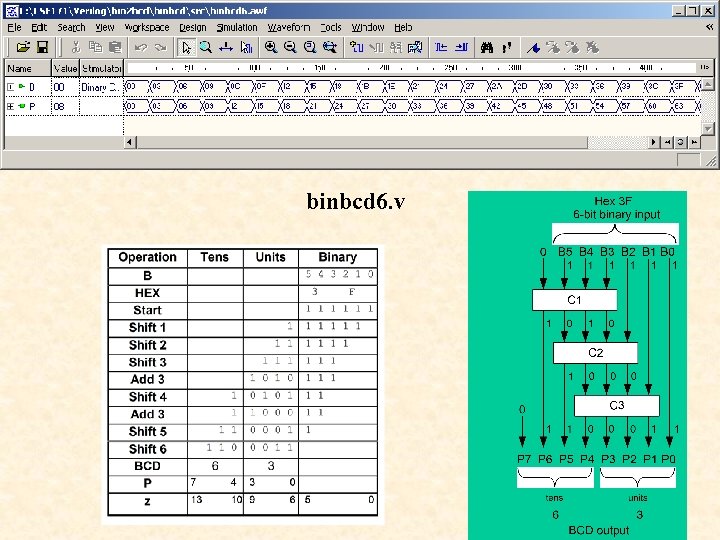Click the vertical scrollbar down arrow

pyautogui.click(x=708, y=129)
